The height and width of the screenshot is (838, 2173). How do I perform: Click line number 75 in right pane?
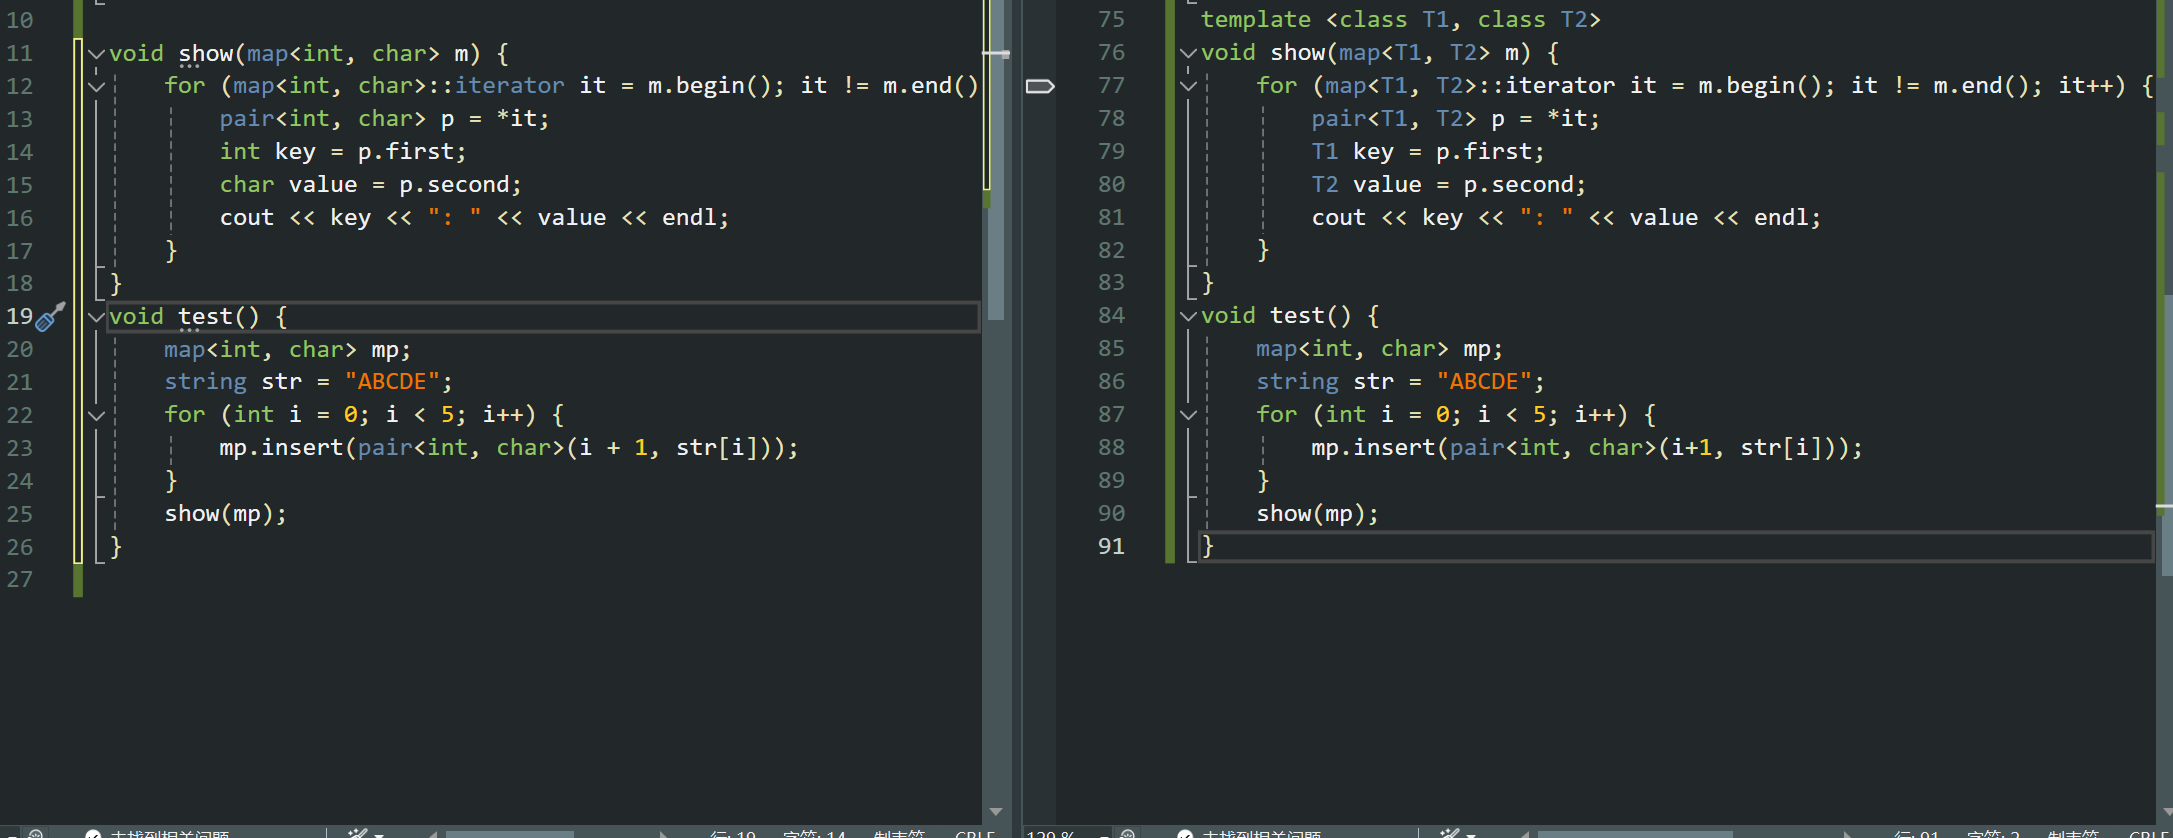pyautogui.click(x=1111, y=20)
